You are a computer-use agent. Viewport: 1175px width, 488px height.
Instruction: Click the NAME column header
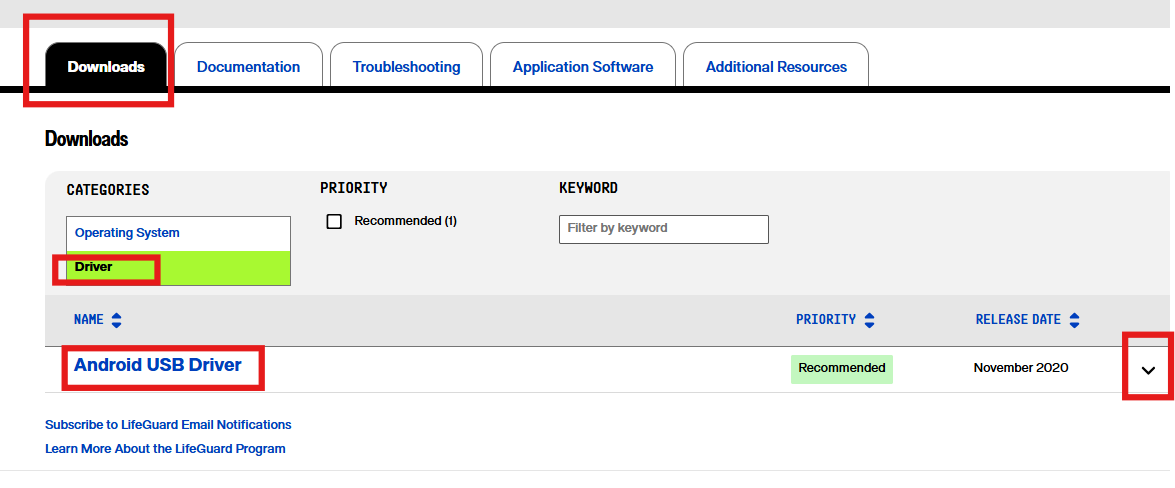(x=88, y=320)
